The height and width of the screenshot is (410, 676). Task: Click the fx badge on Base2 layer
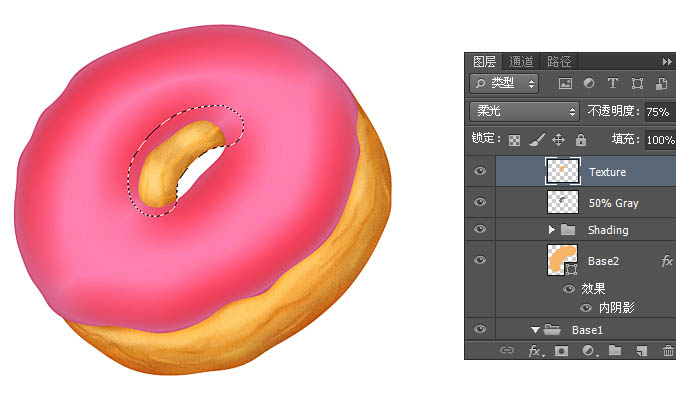[x=667, y=261]
